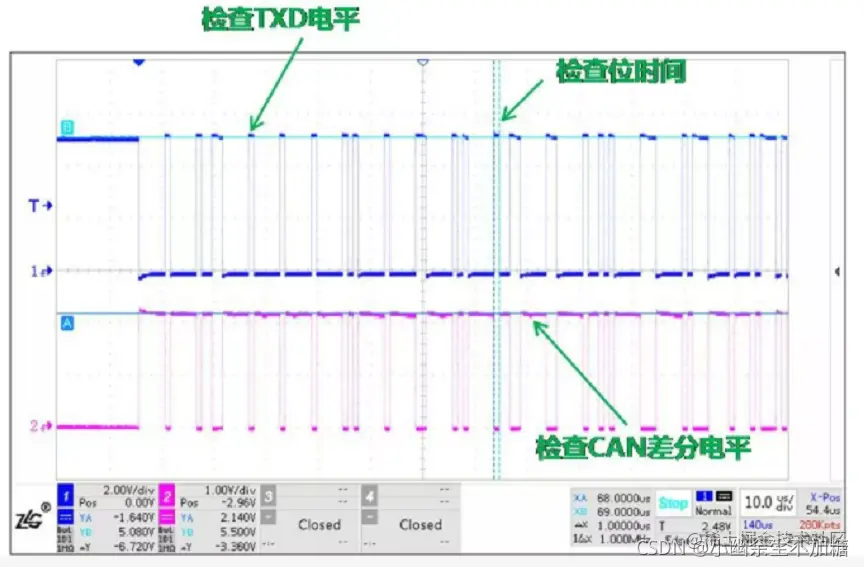
Task: Click the 140us record length value
Action: point(758,525)
